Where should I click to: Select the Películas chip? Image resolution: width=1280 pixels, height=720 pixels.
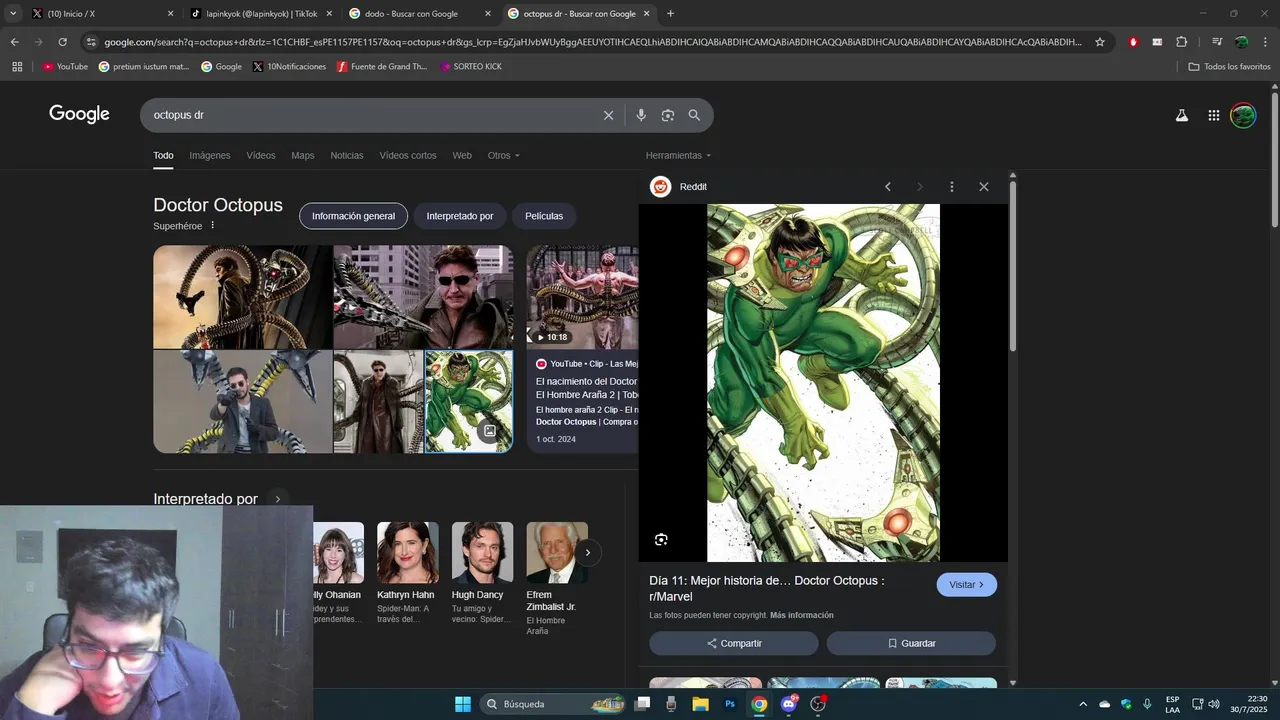544,216
